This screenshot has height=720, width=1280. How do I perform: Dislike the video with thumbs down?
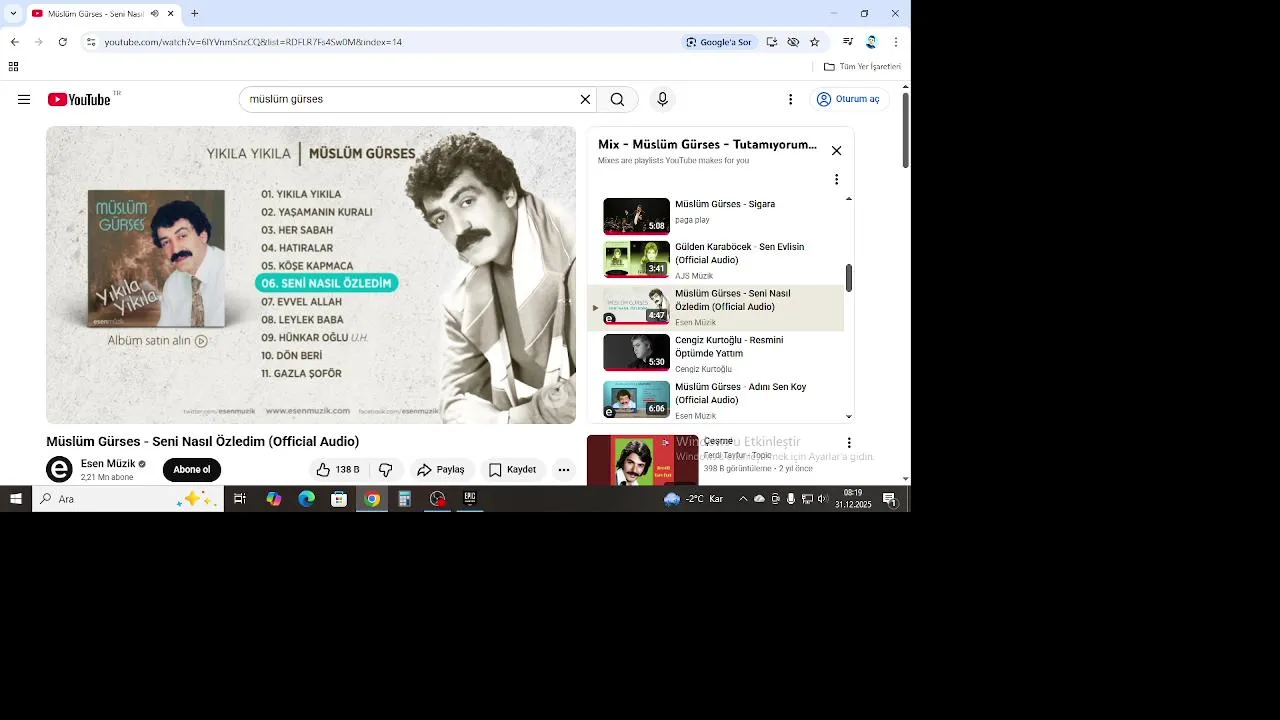(x=385, y=470)
